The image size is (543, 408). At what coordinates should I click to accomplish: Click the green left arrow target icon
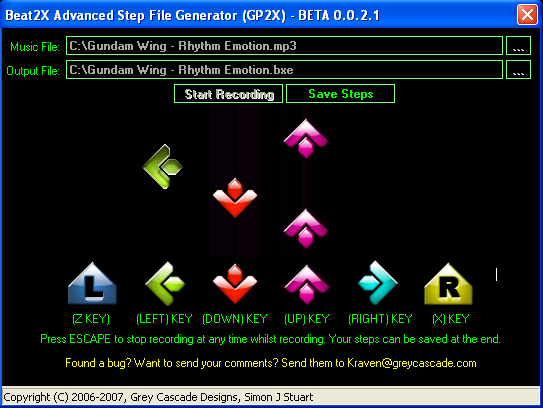pos(165,284)
